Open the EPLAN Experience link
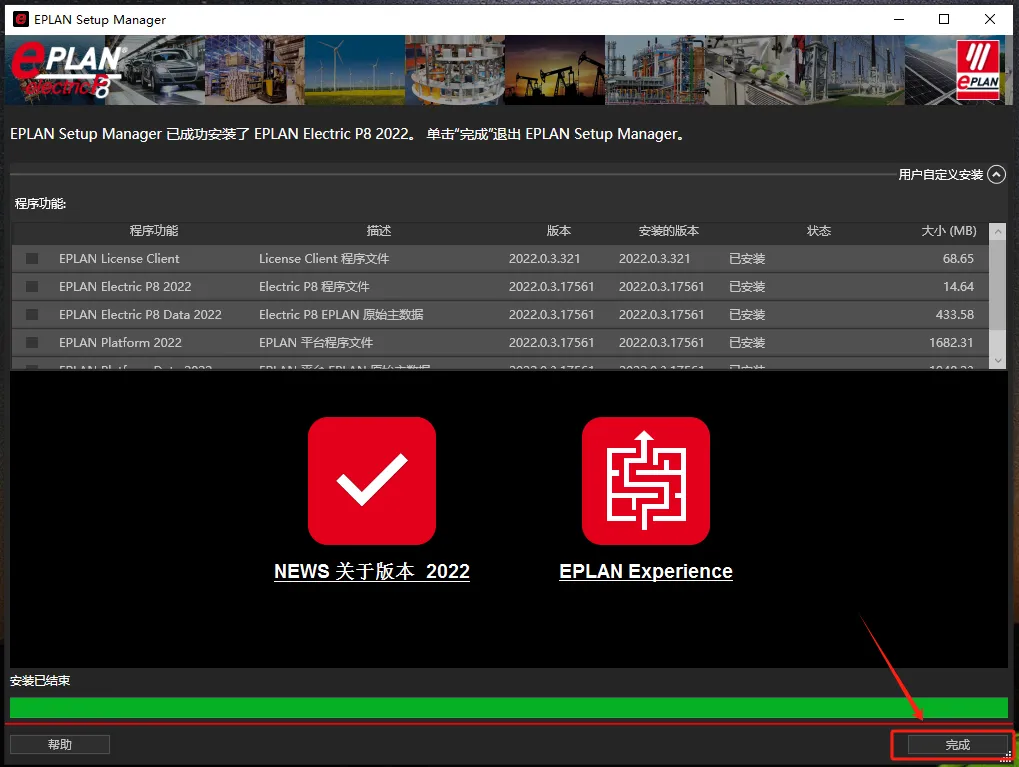 click(645, 571)
